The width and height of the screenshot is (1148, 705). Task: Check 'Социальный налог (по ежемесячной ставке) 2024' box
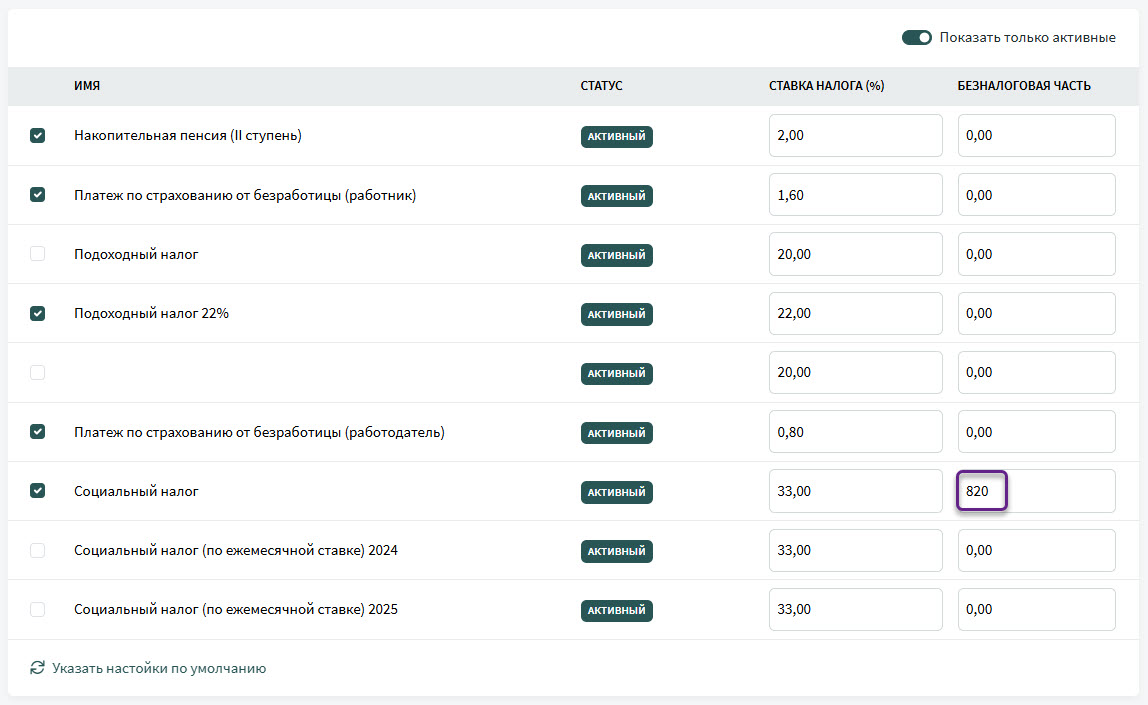[x=38, y=550]
